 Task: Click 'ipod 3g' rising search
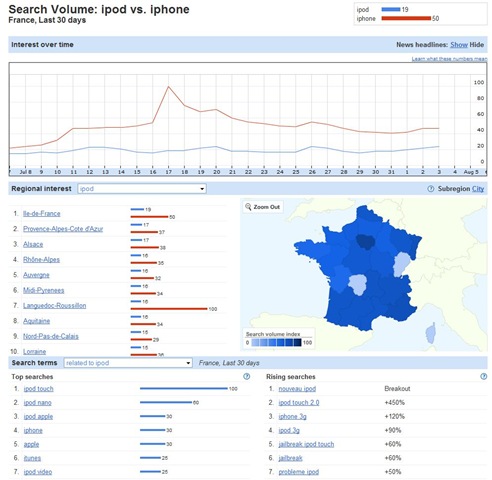pyautogui.click(x=289, y=430)
